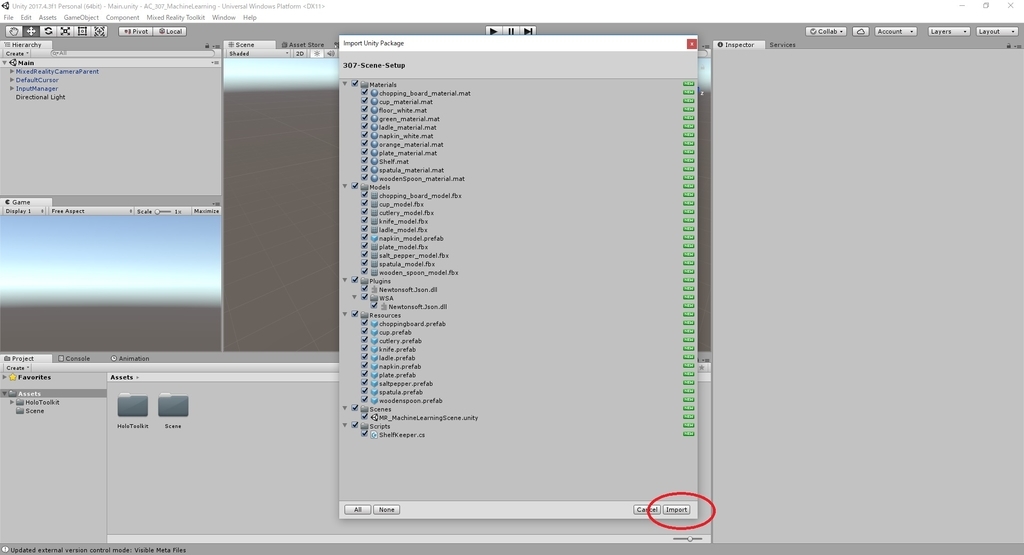Click the choppingboard.prefab cube icon
This screenshot has width=1024, height=555.
tap(375, 323)
